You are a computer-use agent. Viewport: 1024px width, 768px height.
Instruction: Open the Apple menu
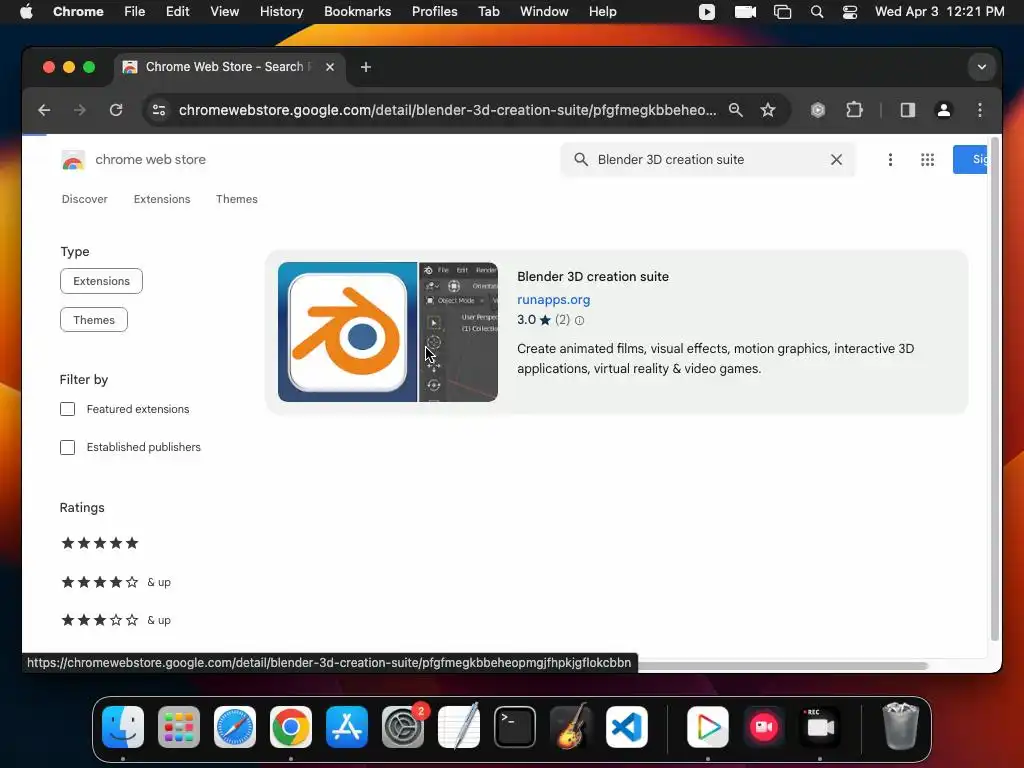point(26,12)
